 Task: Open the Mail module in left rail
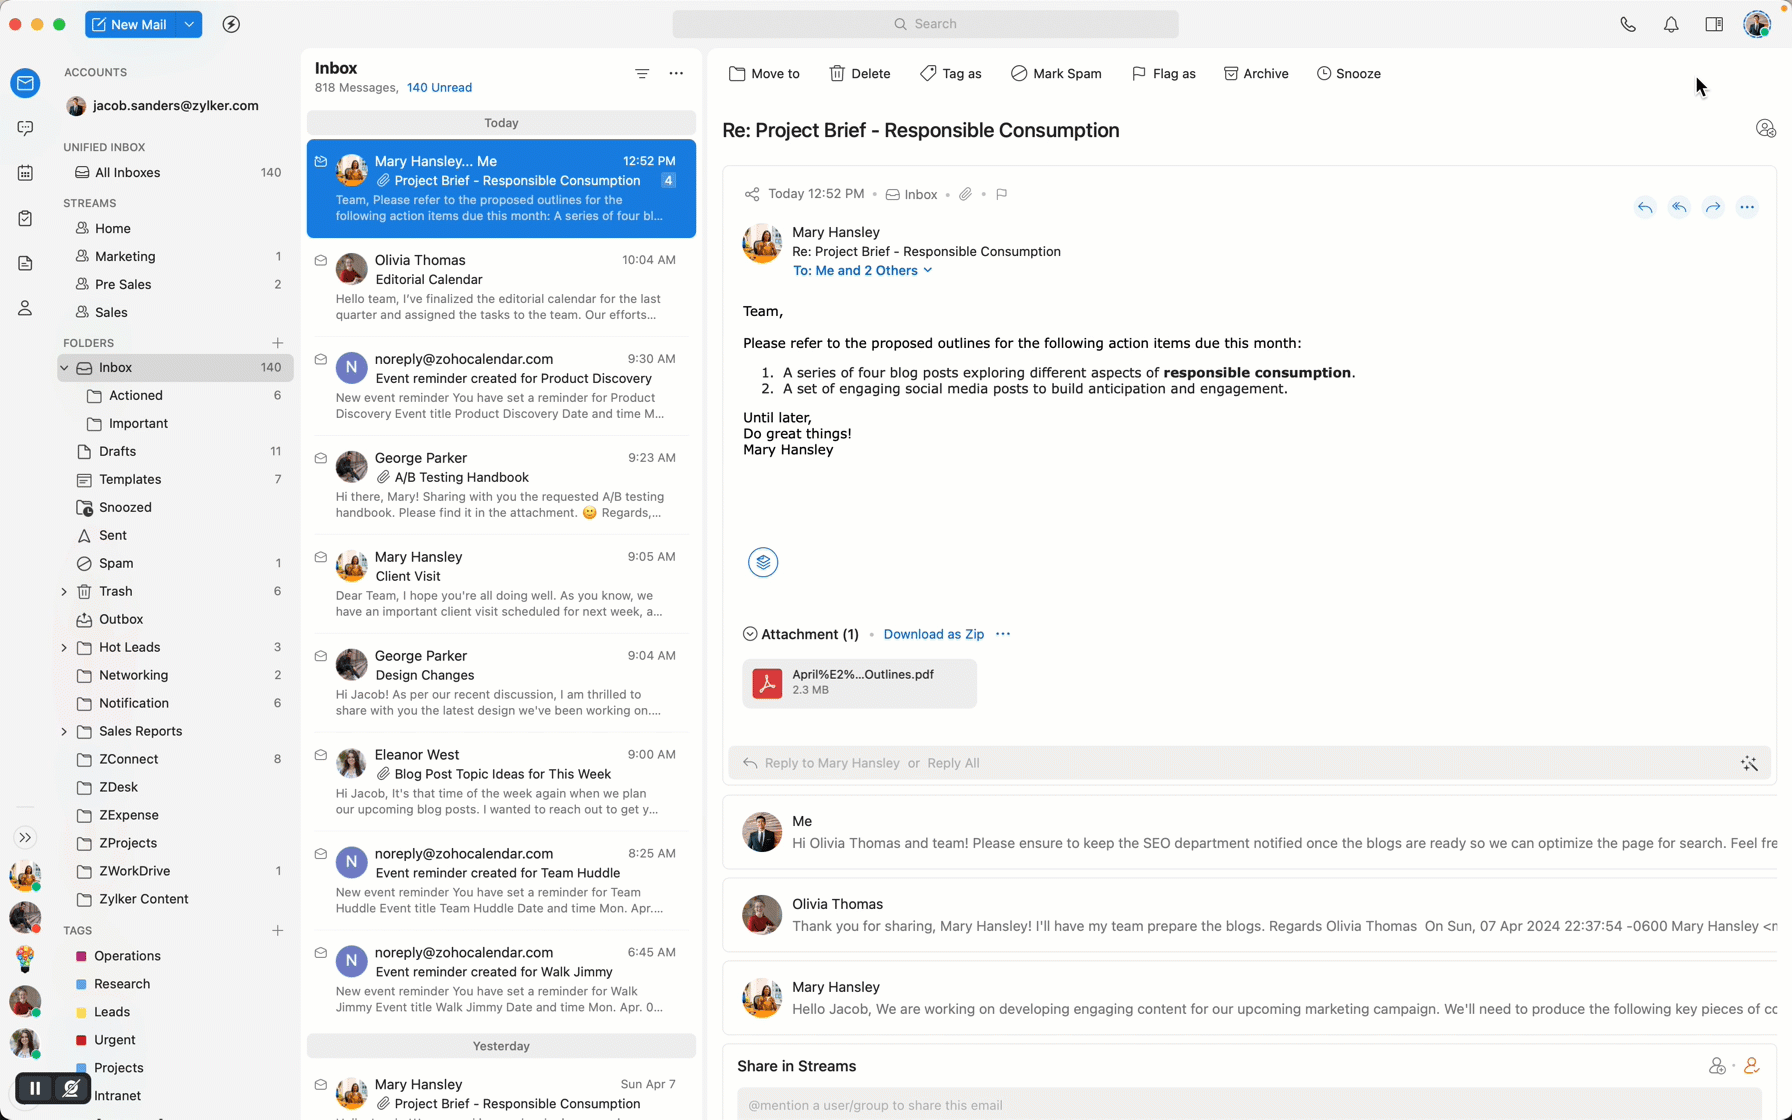(25, 83)
